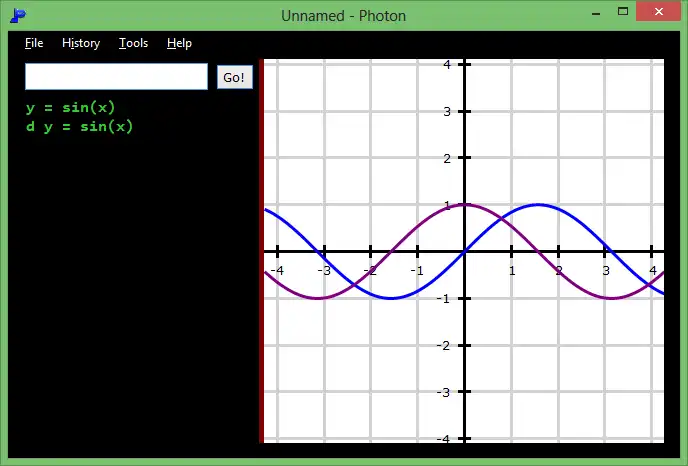Select the 'y = sin(x)' history entry
The width and height of the screenshot is (688, 466).
70,108
